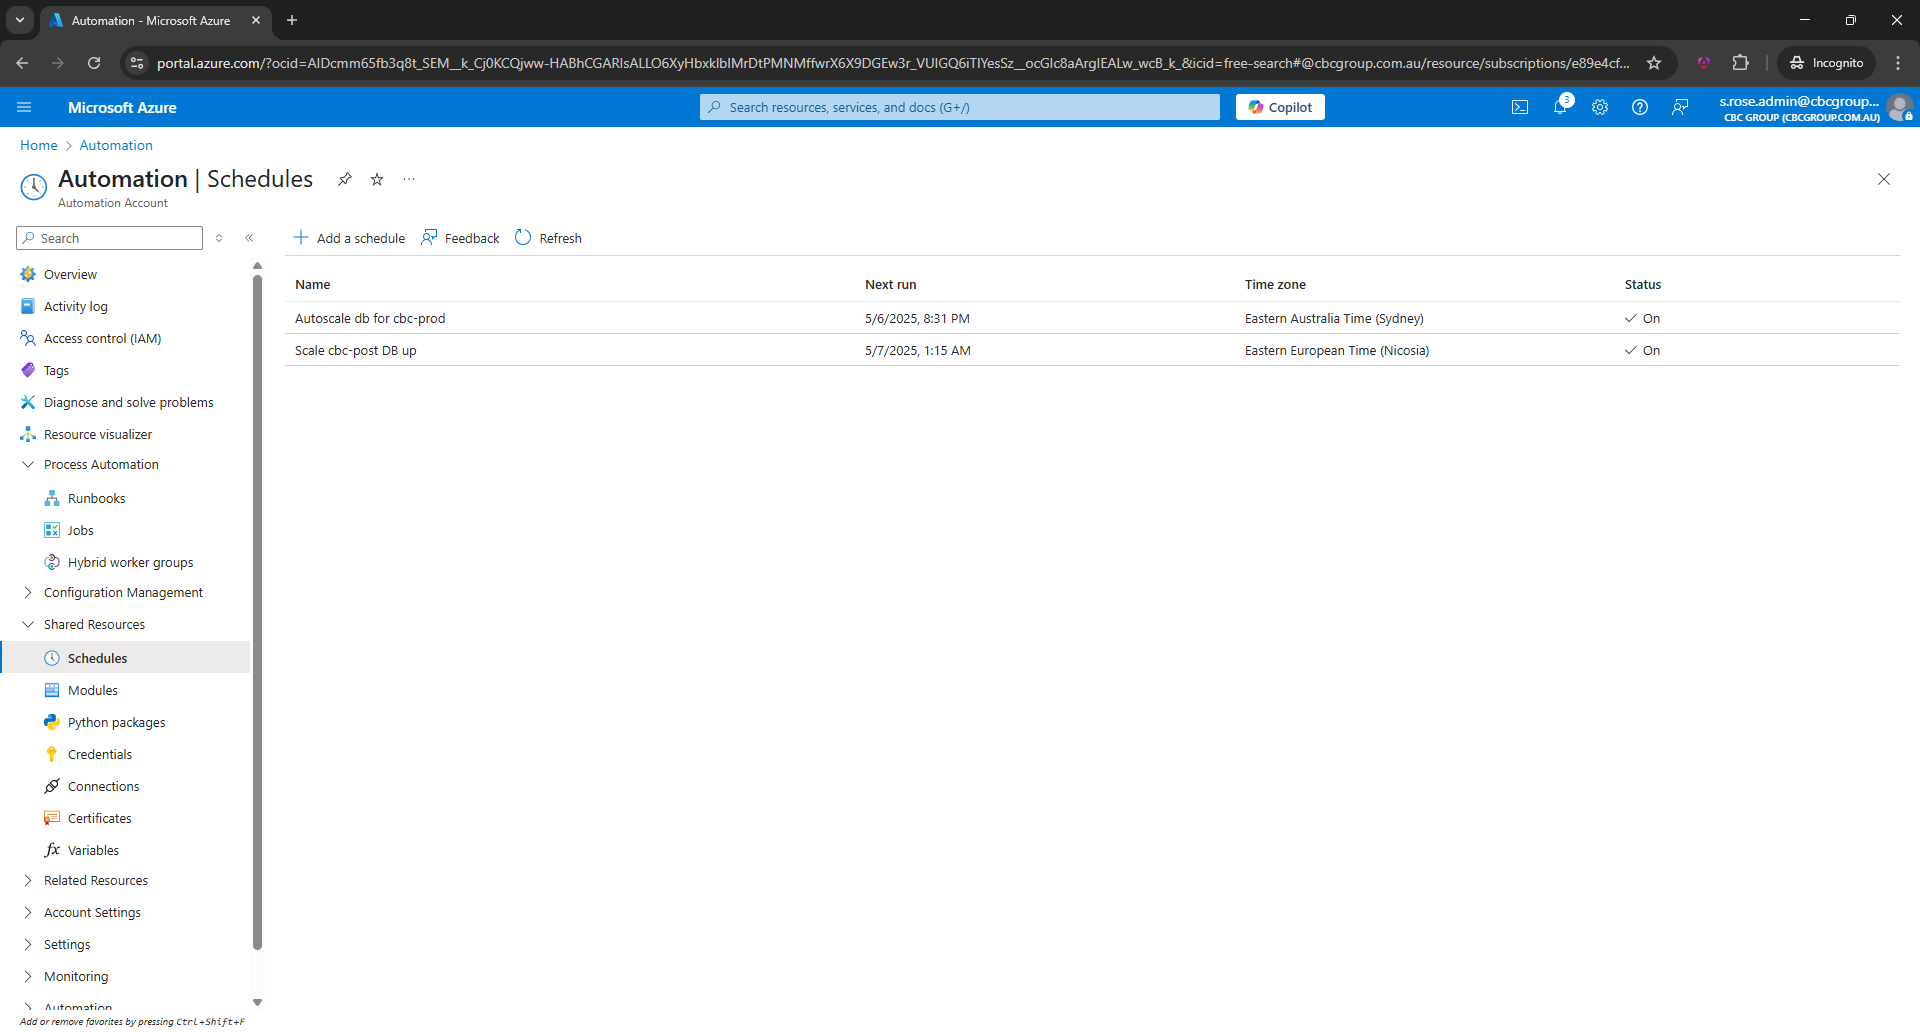
Task: Refresh the schedules list
Action: pos(548,238)
